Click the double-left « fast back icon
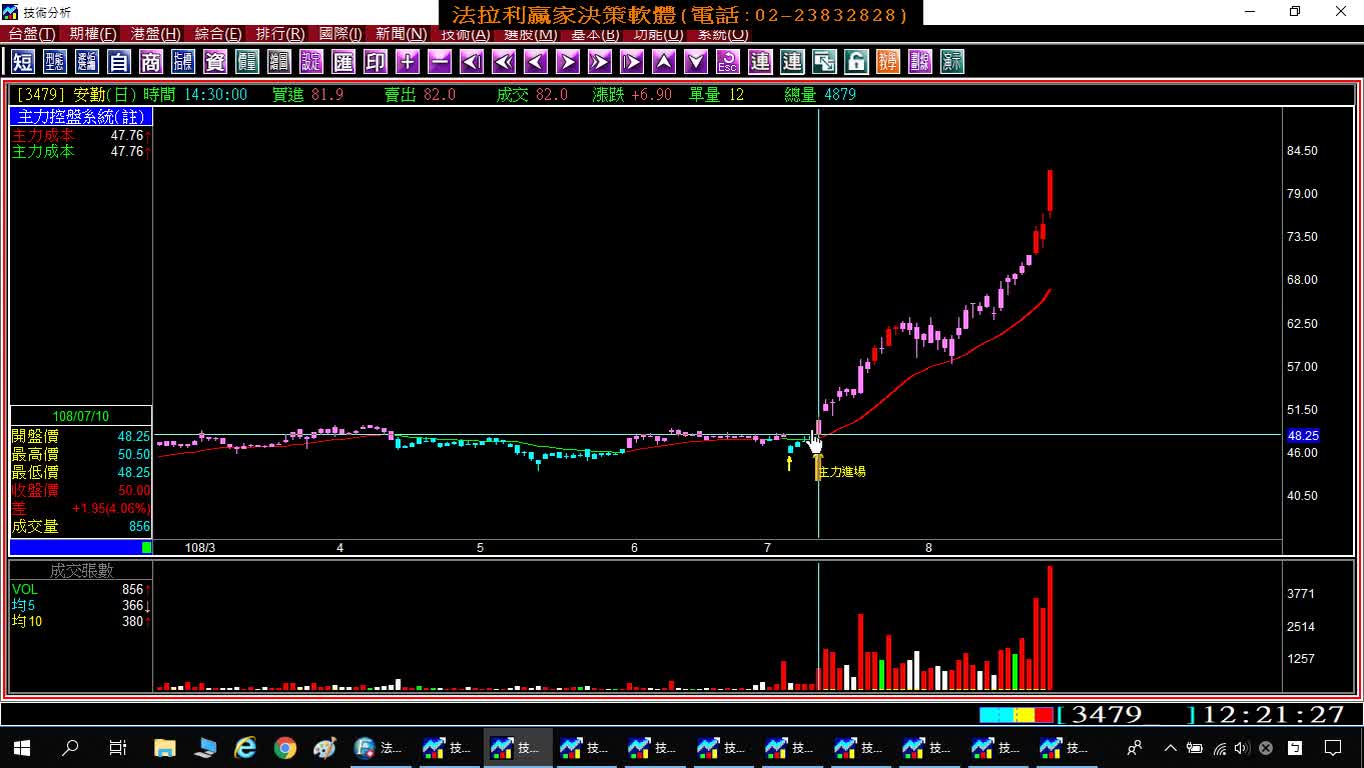 click(503, 62)
